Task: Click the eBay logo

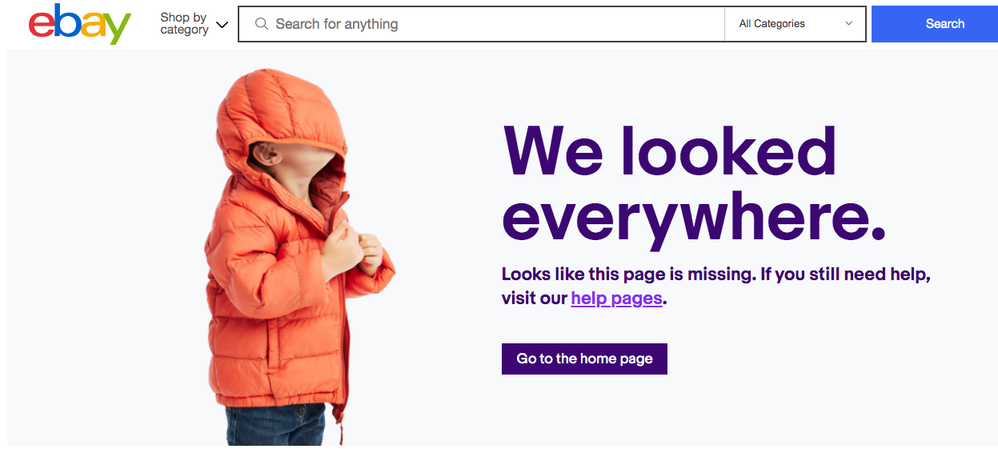Action: pyautogui.click(x=80, y=25)
